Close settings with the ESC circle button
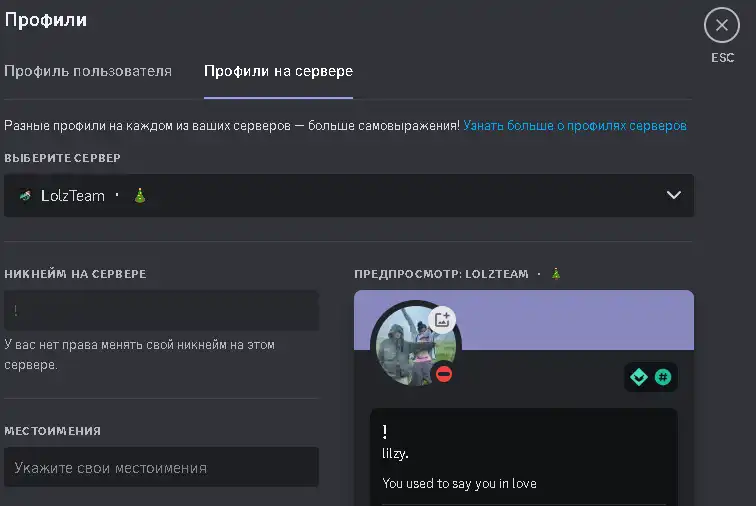The width and height of the screenshot is (756, 506). click(721, 25)
